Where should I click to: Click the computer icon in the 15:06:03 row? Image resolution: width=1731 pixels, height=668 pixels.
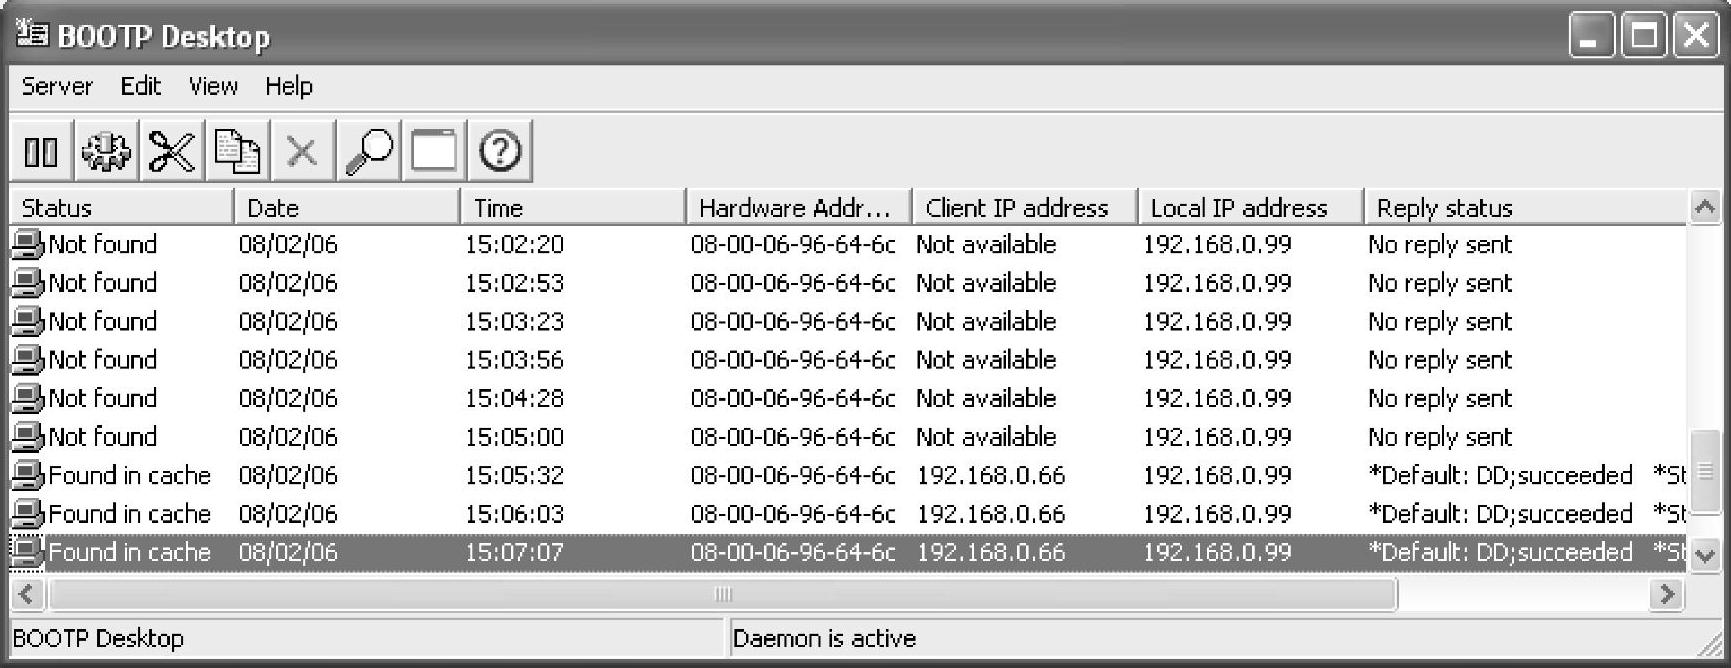pos(28,514)
